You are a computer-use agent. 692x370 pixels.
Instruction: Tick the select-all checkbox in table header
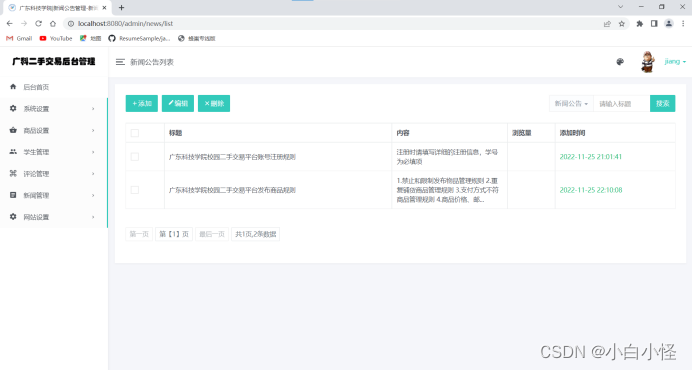click(x=135, y=133)
